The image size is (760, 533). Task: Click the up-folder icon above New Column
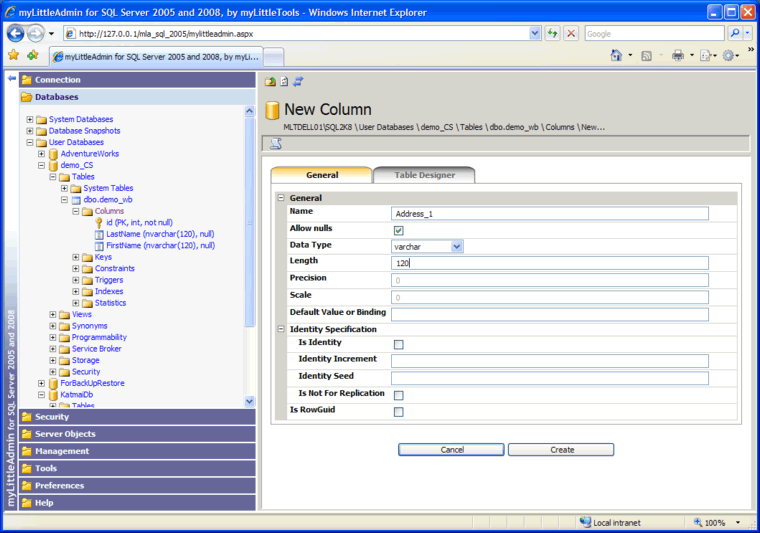[270, 81]
